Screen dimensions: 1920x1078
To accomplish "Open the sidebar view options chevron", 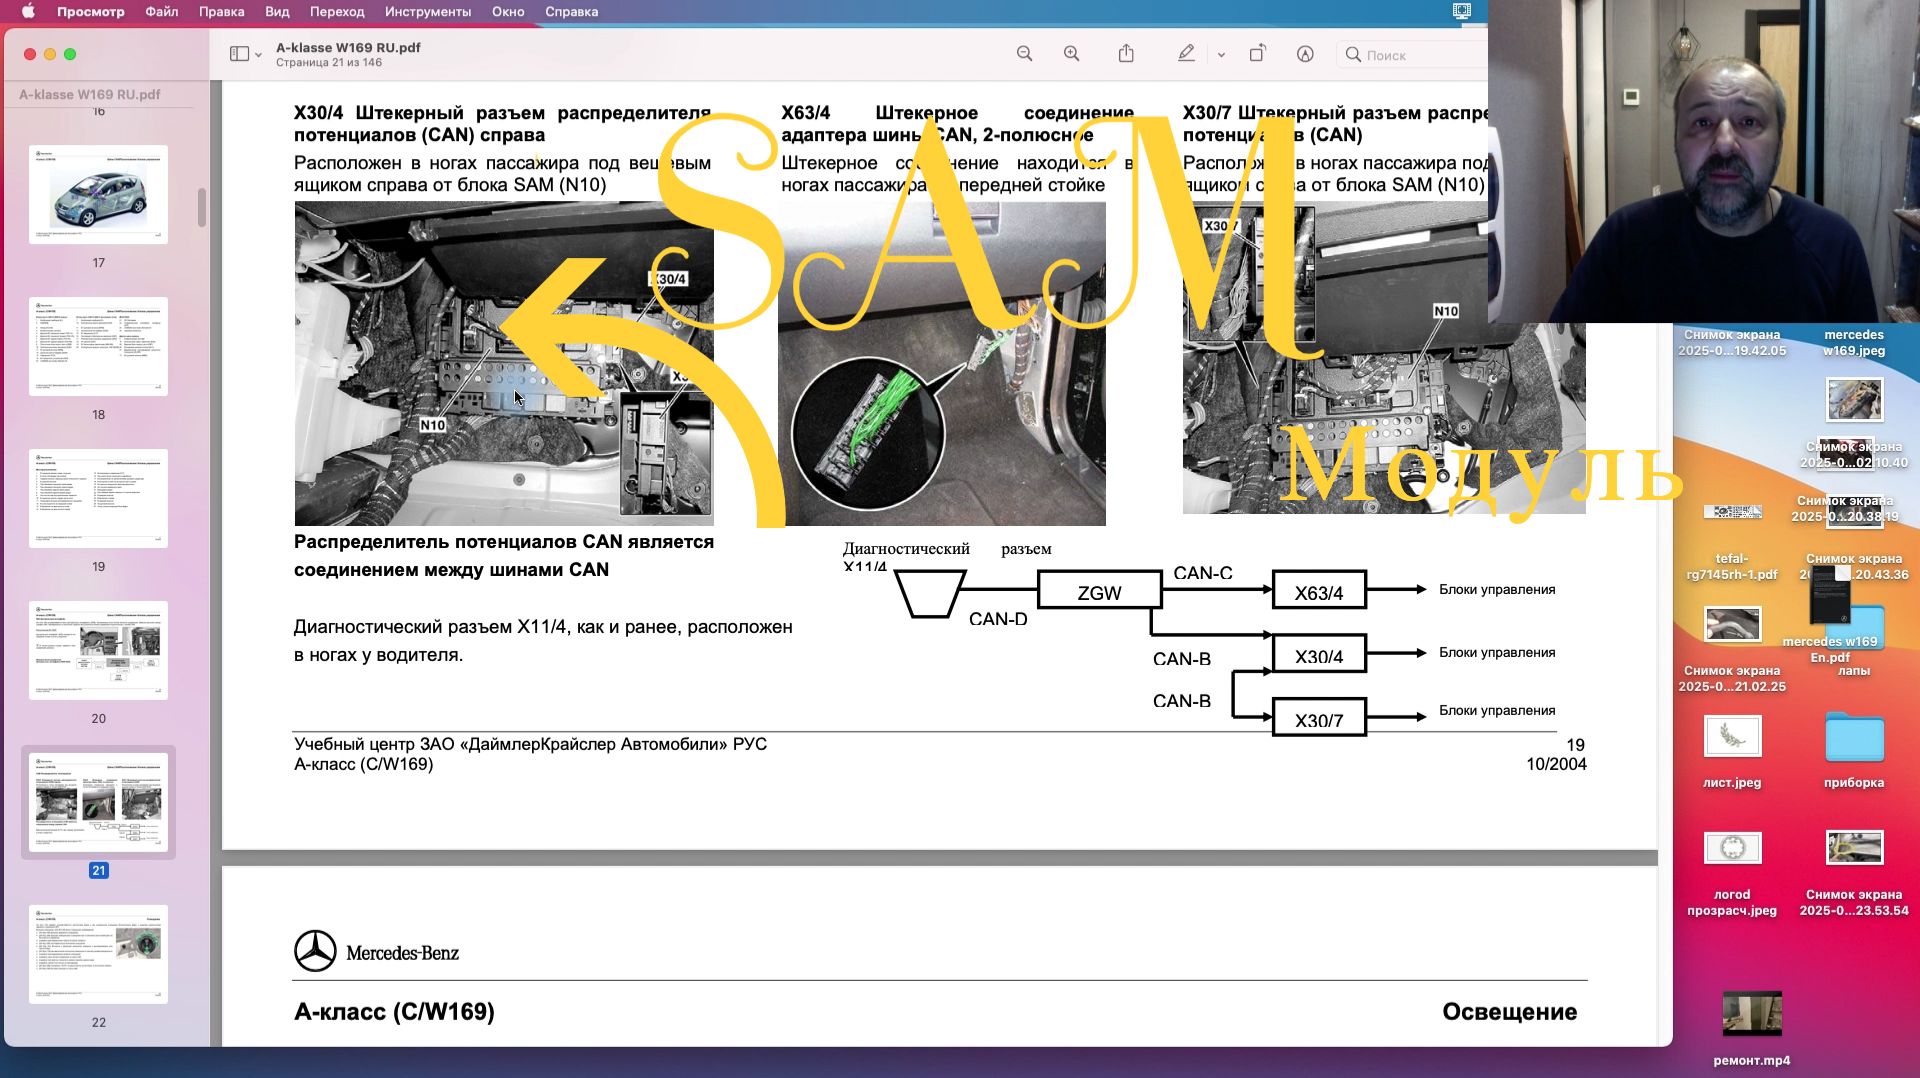I will (258, 55).
